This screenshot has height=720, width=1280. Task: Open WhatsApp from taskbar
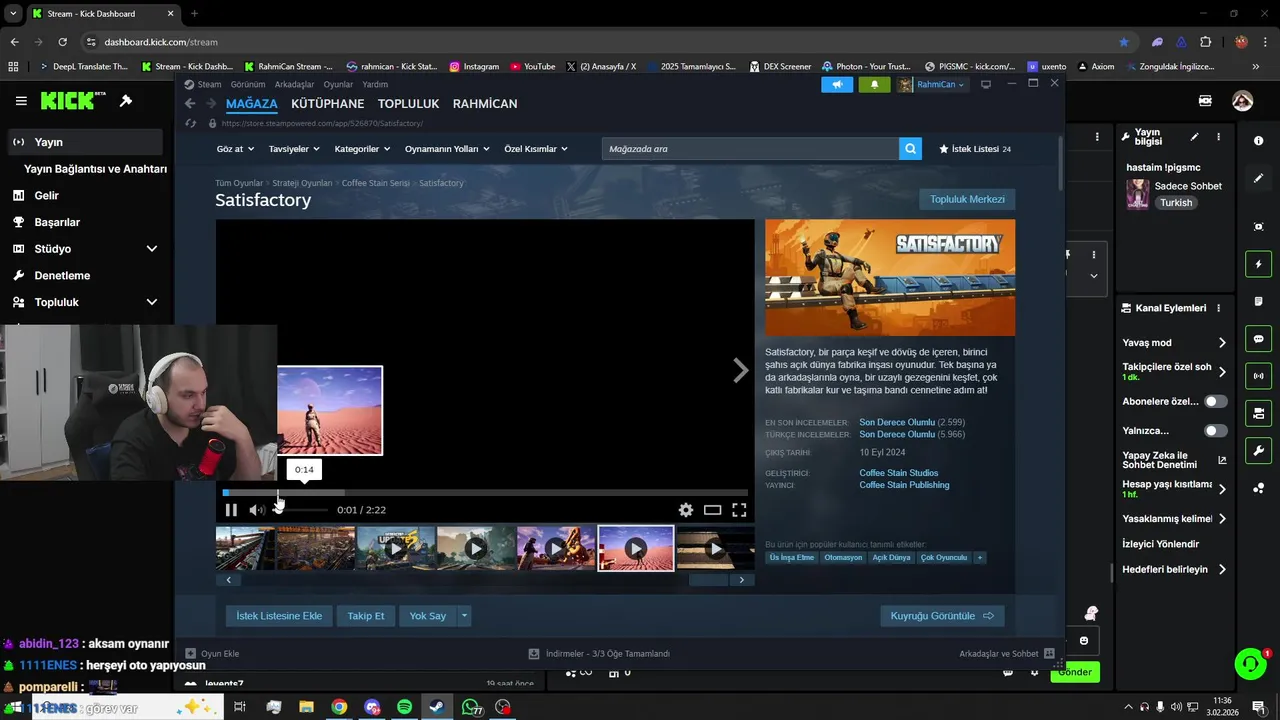pyautogui.click(x=470, y=707)
